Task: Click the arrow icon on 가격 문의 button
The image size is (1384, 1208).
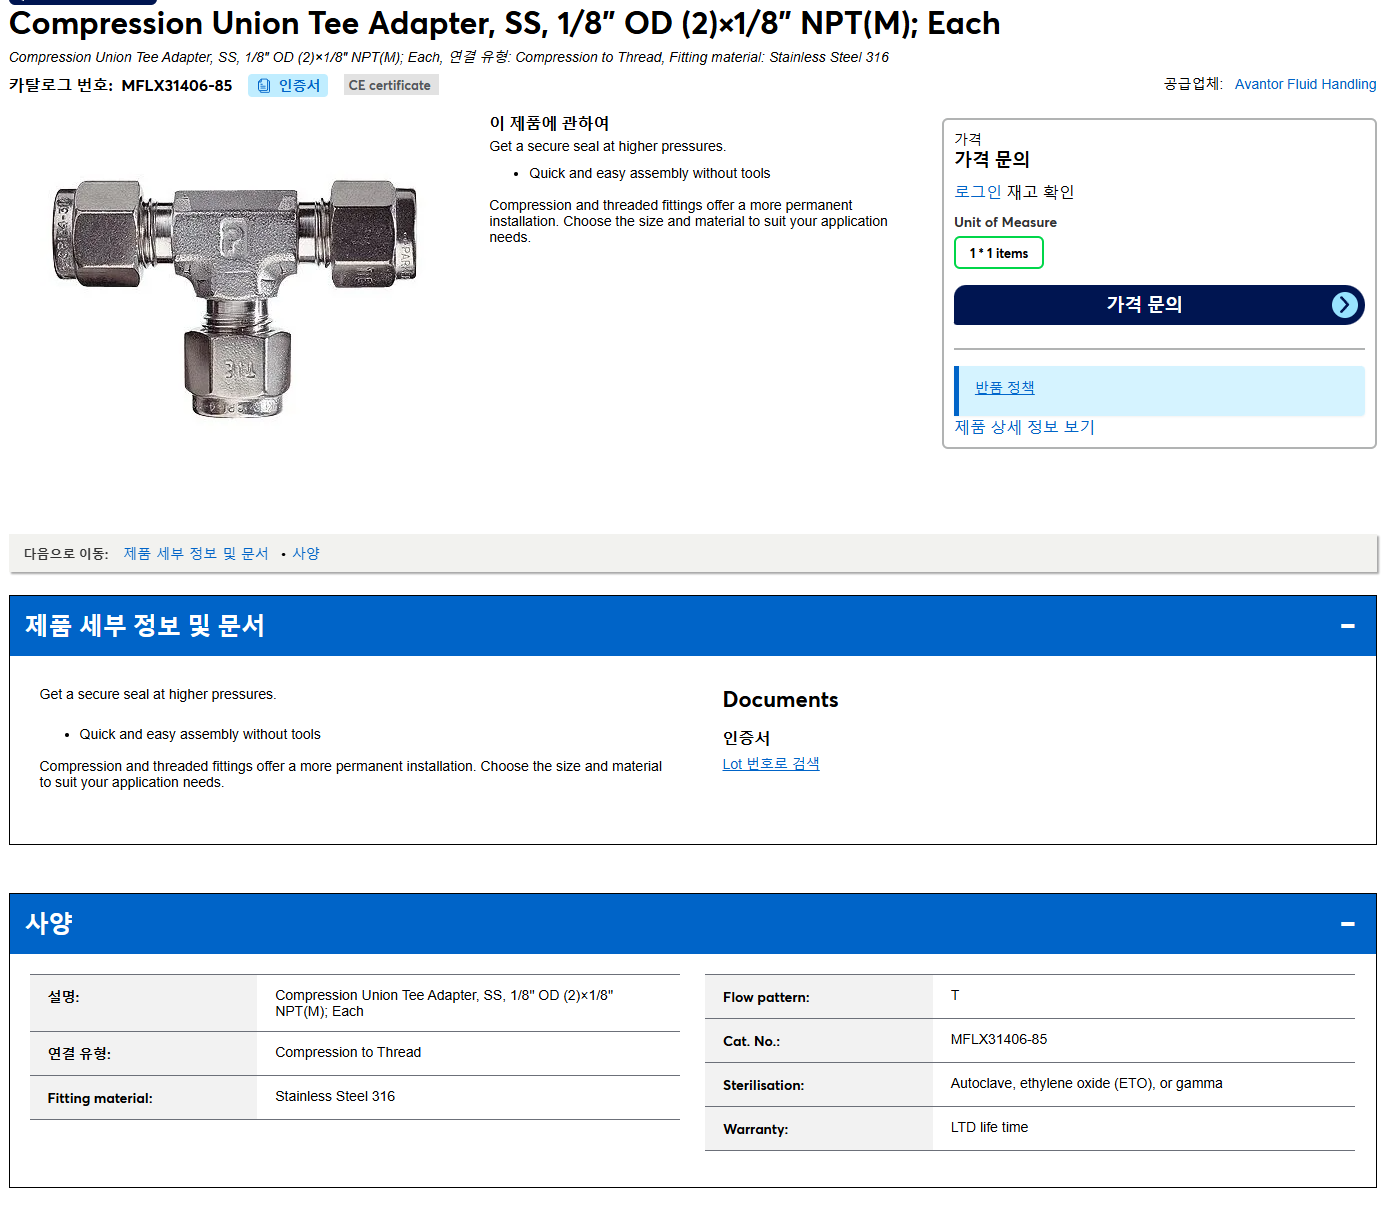Action: coord(1345,305)
